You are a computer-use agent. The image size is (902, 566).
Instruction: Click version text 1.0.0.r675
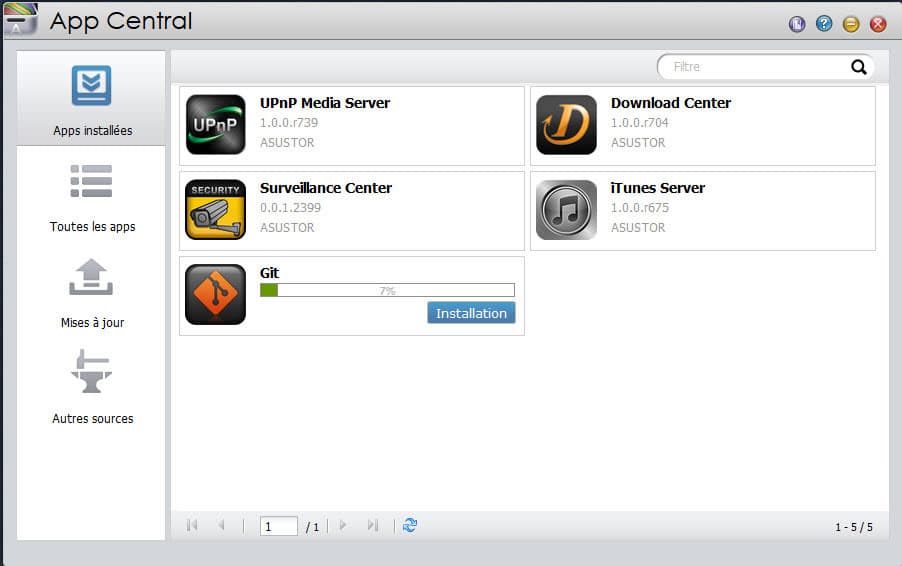(640, 208)
